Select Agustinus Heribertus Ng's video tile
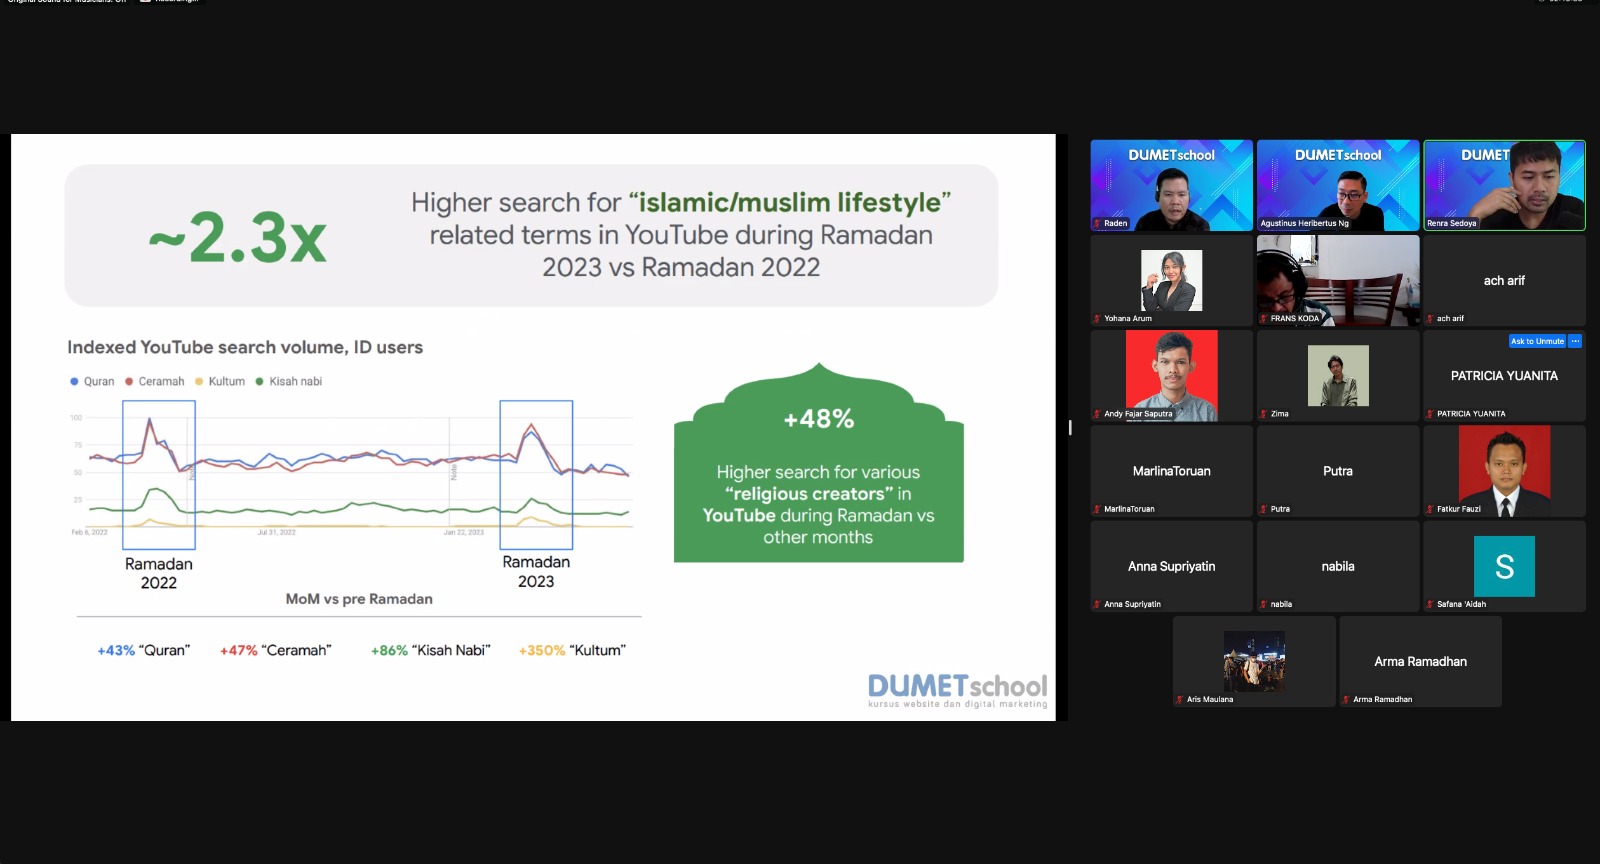The image size is (1600, 864). pyautogui.click(x=1338, y=185)
